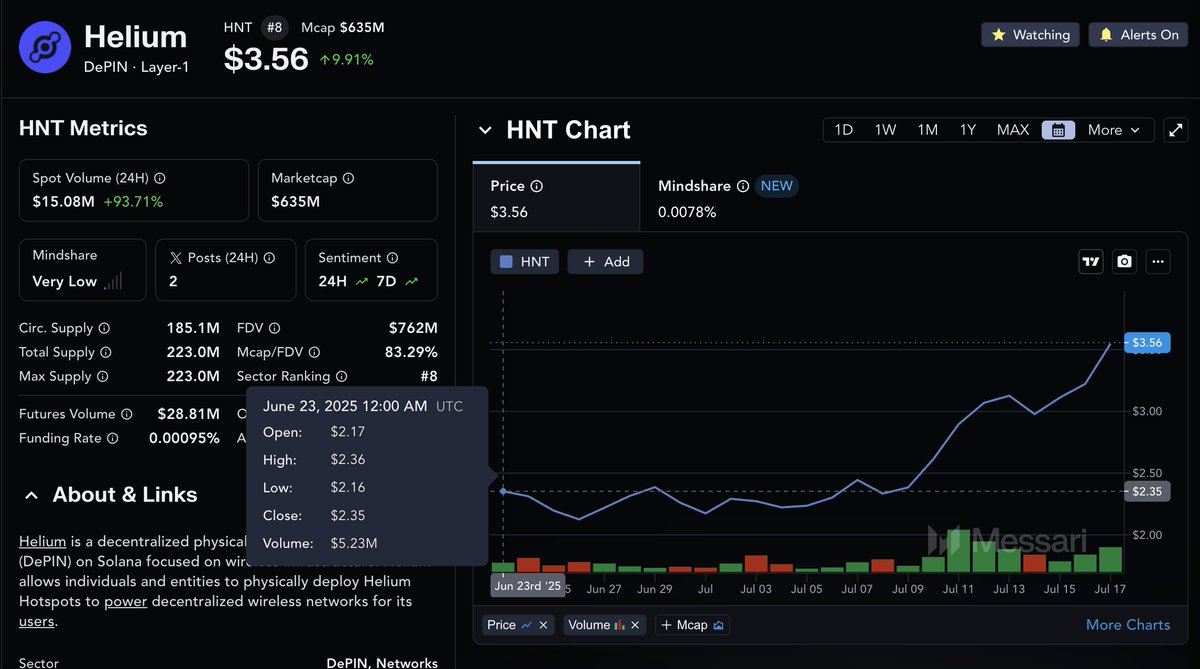Click info icon next to Sector Ranking
Viewport: 1200px width, 669px height.
[342, 376]
